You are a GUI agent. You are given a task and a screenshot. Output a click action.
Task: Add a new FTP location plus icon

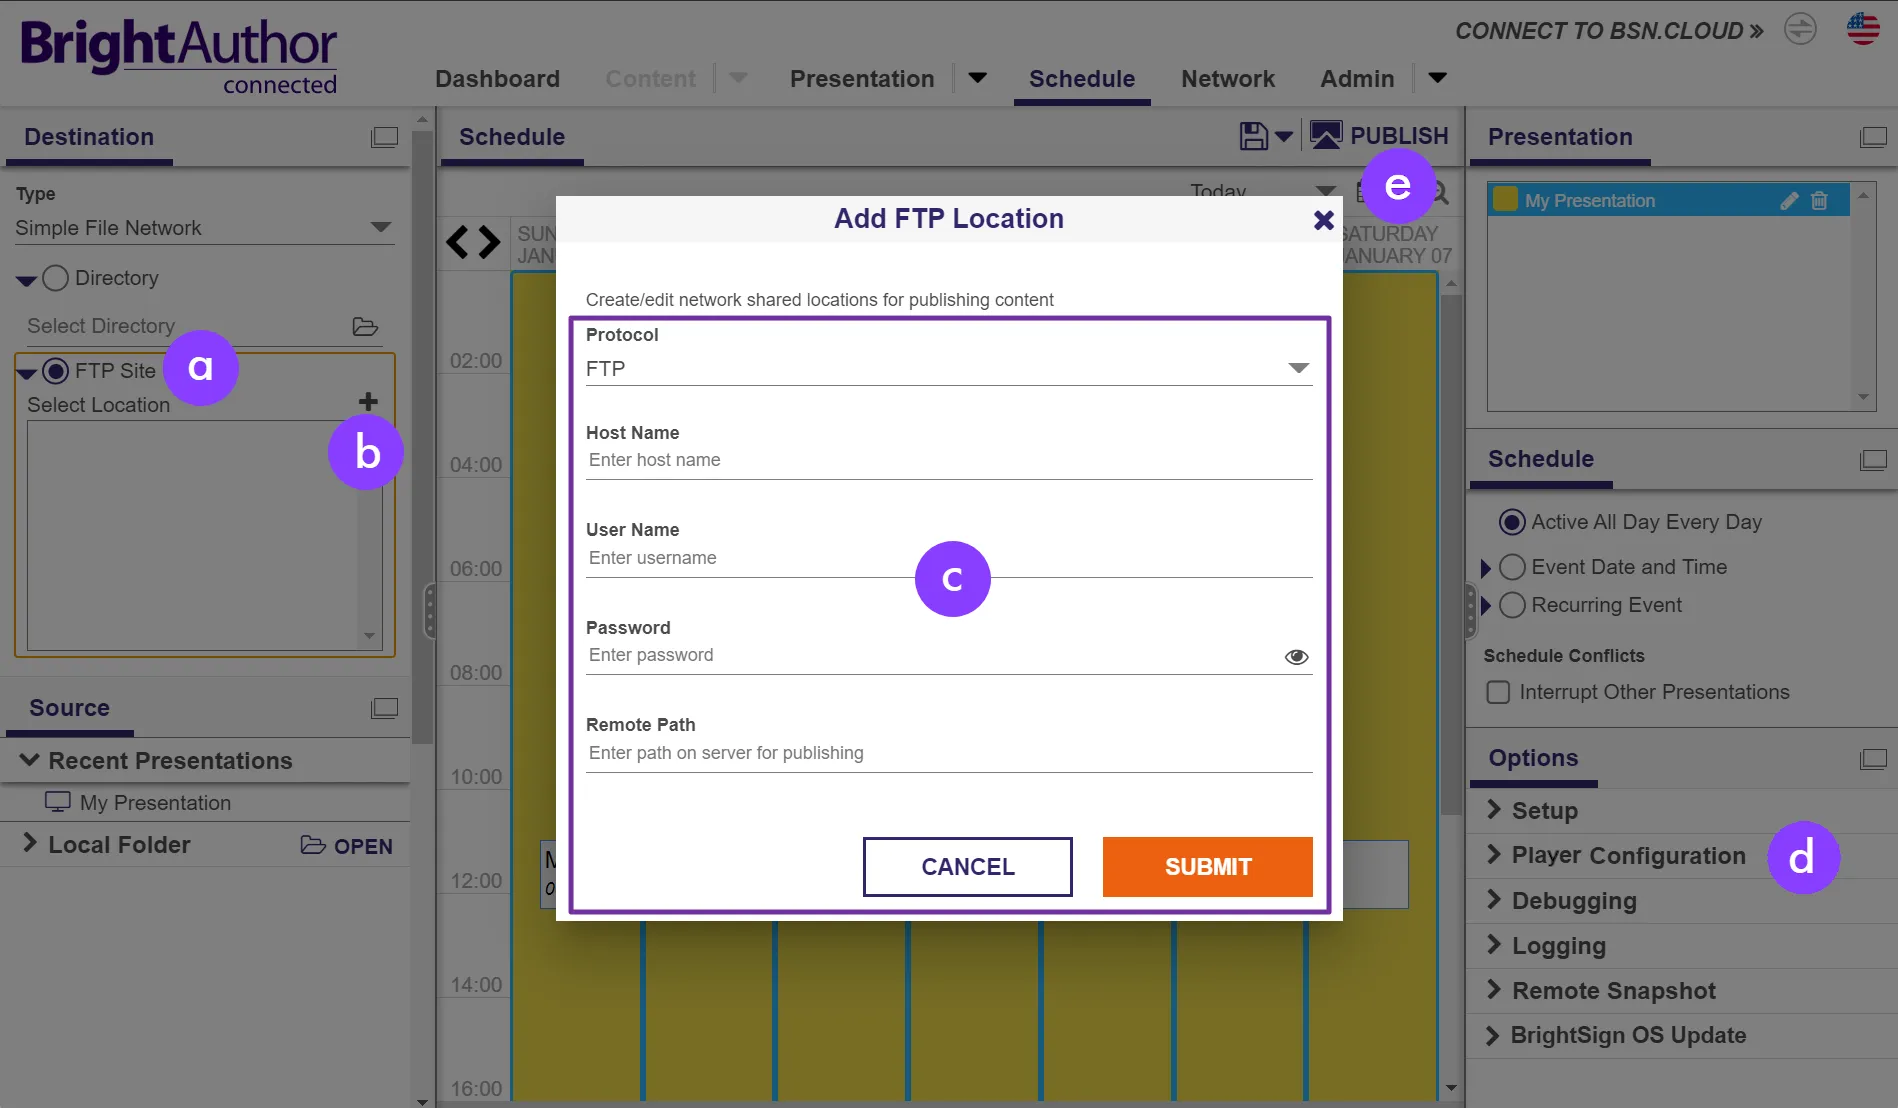point(368,402)
